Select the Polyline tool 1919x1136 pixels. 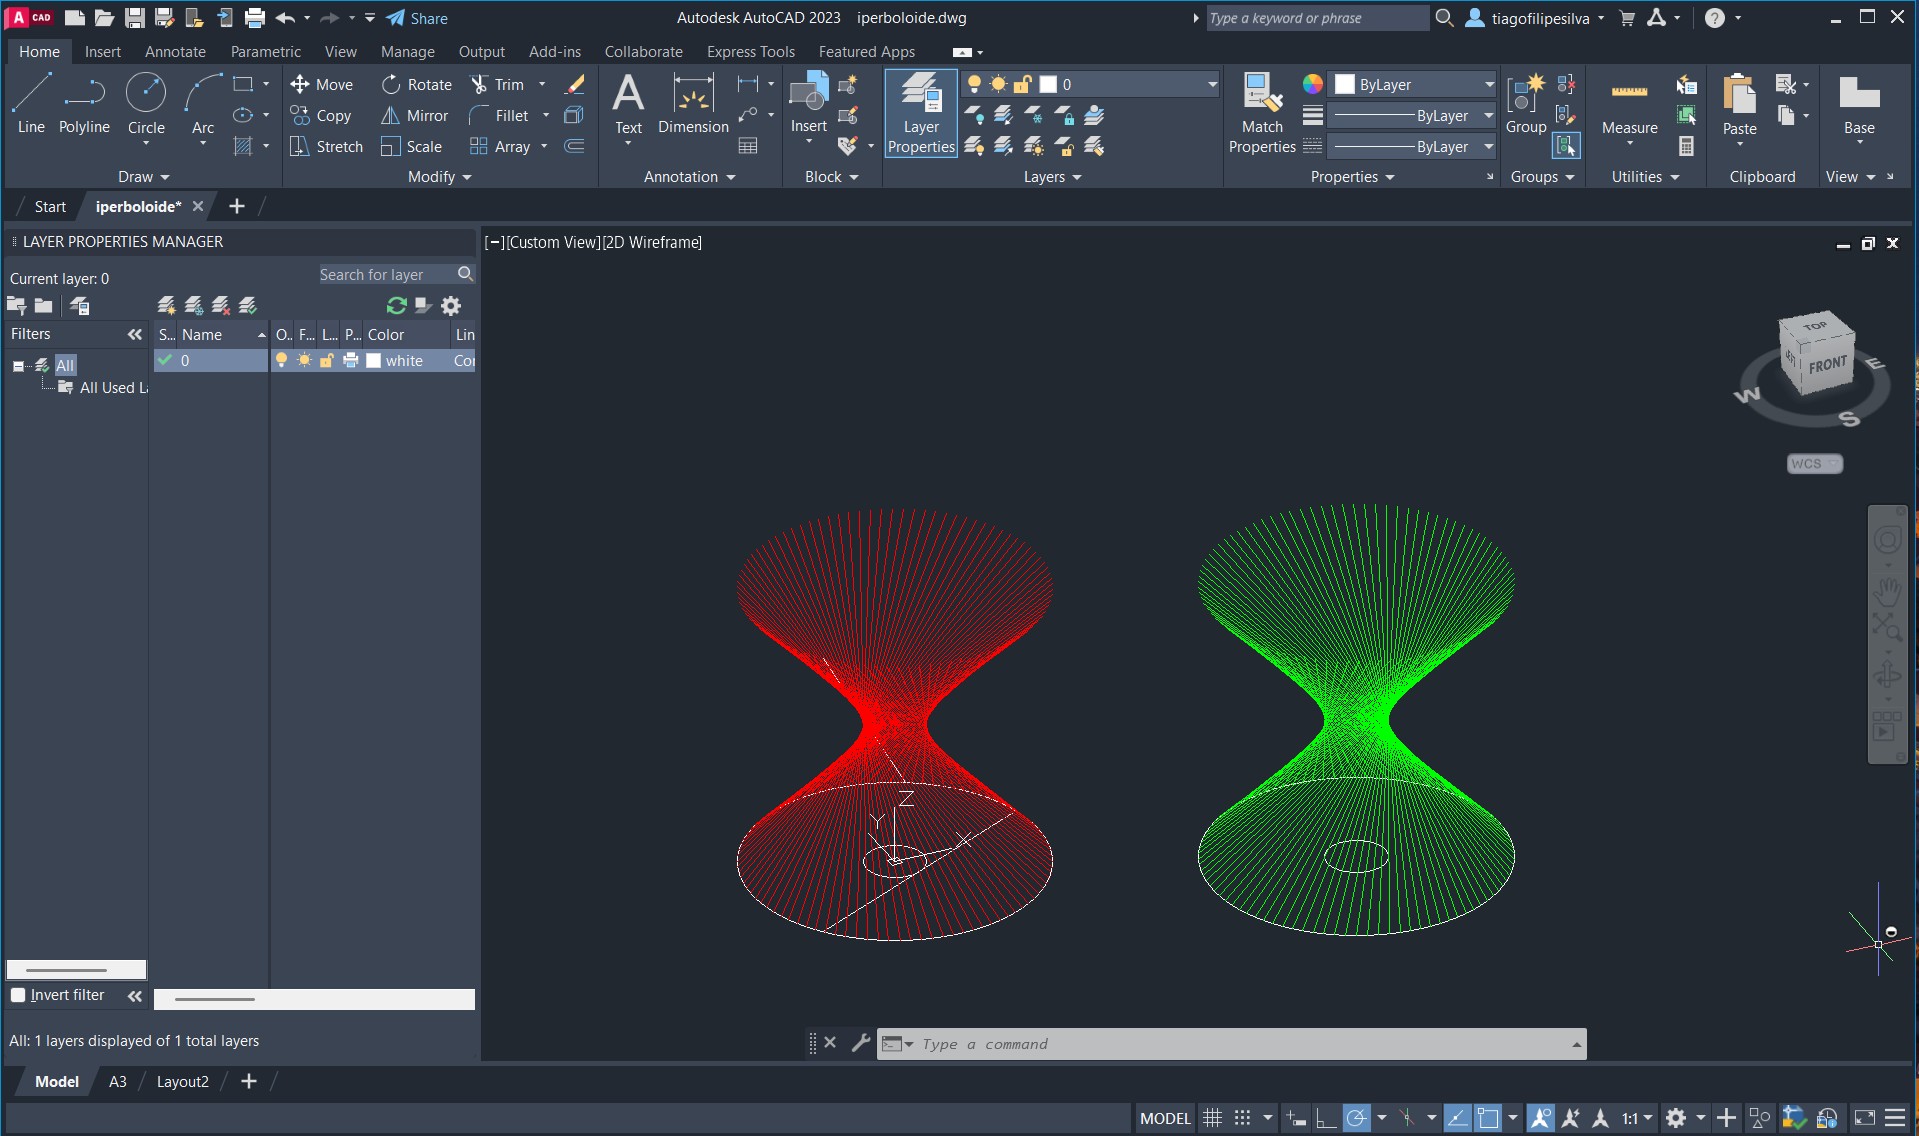point(84,103)
